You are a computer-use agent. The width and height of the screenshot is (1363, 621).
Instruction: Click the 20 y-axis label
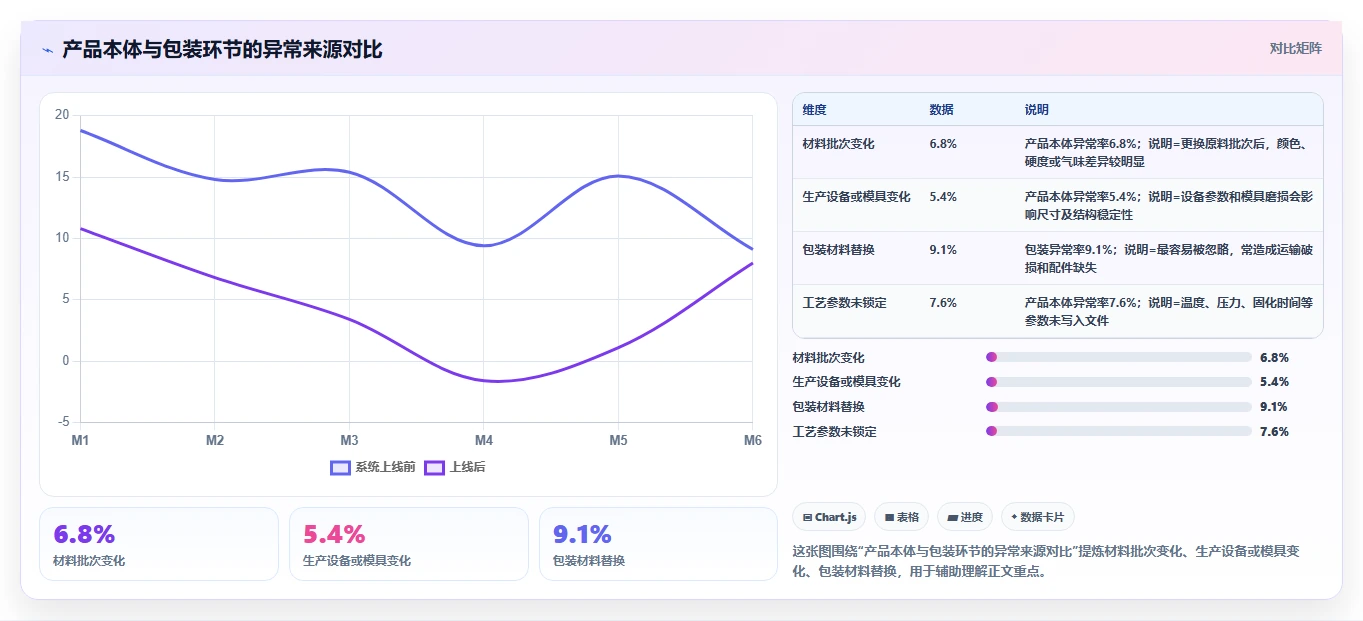point(62,115)
